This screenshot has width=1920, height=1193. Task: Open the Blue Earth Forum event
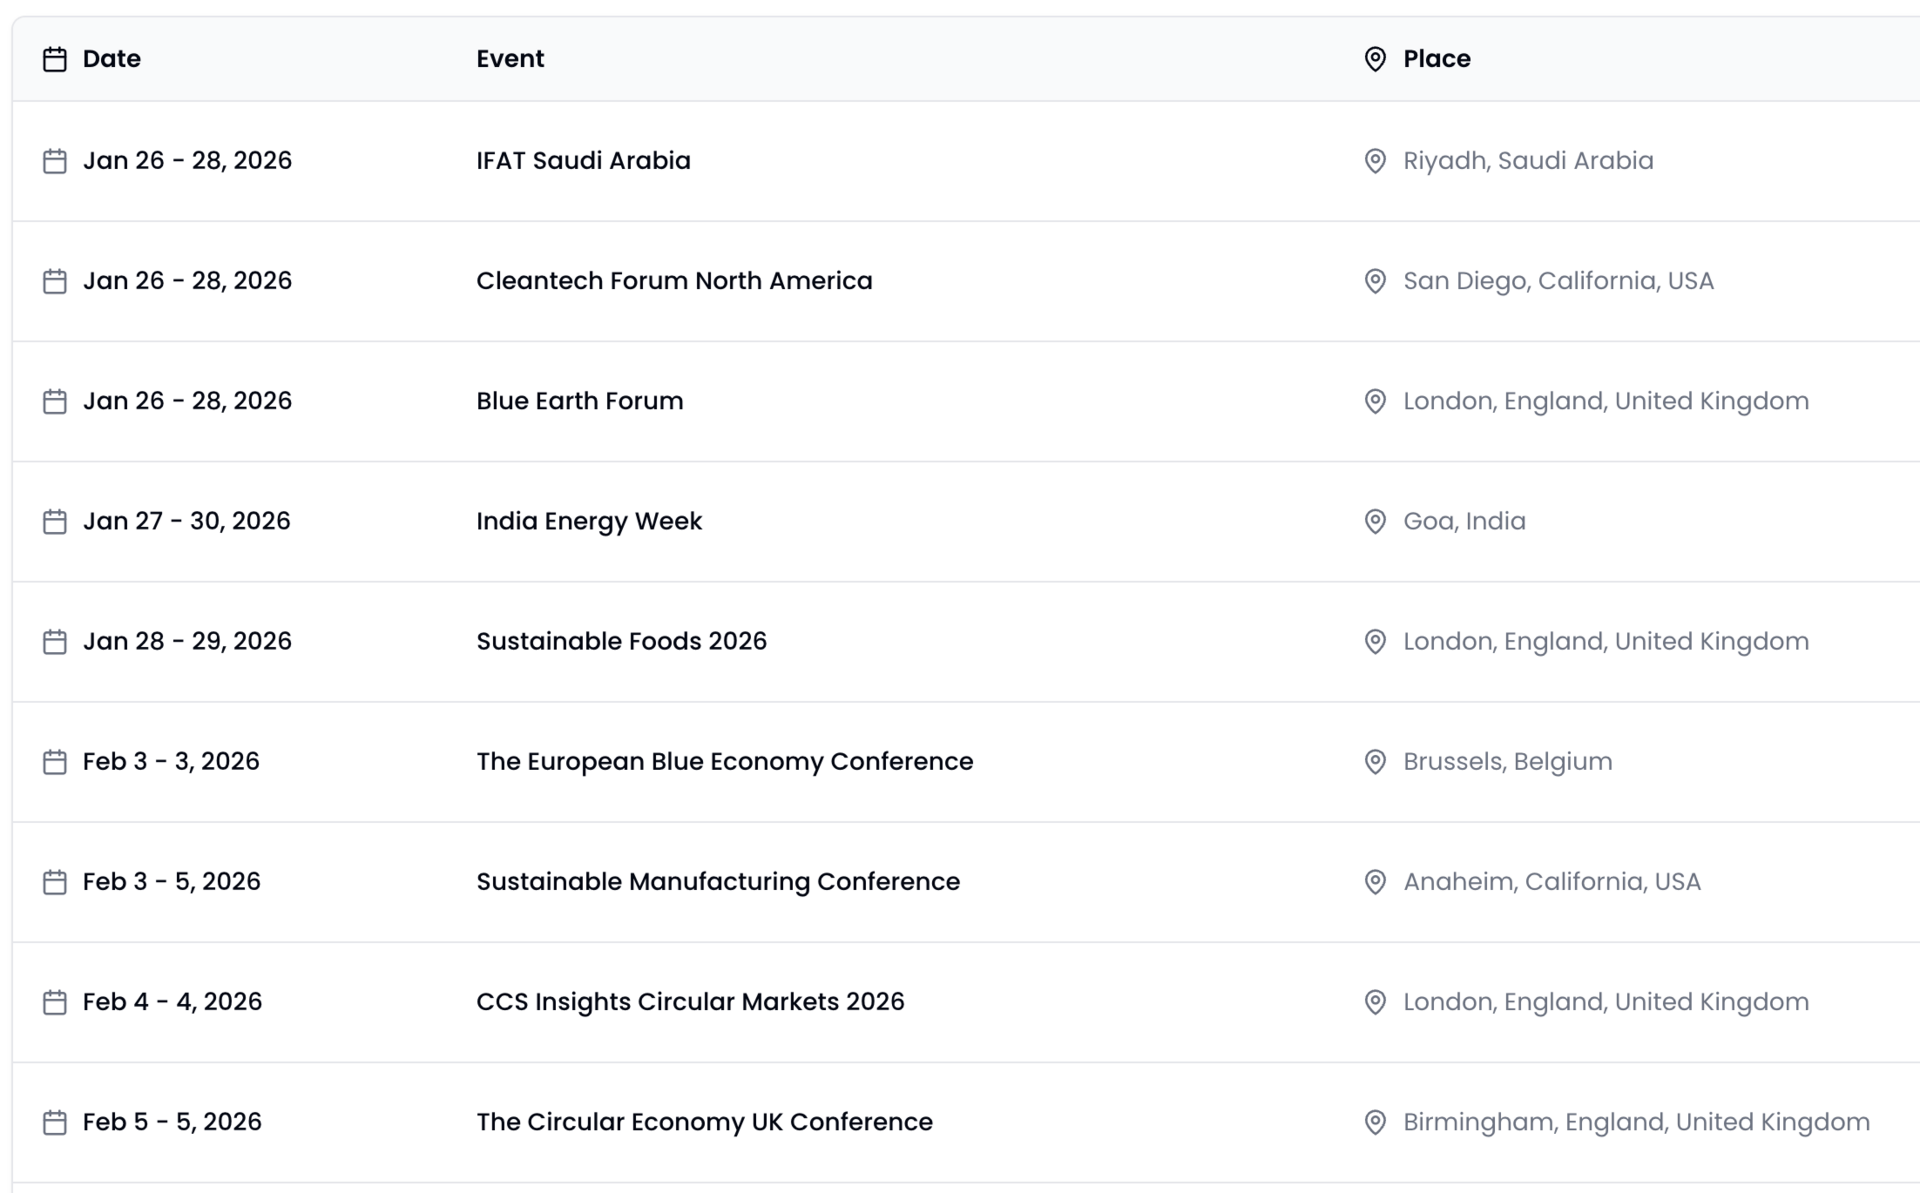tap(580, 401)
